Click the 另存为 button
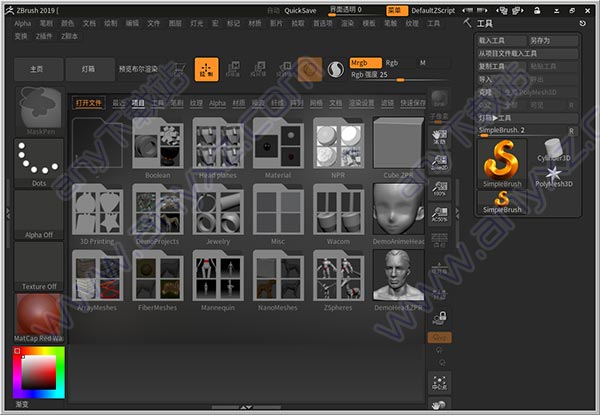This screenshot has height=415, width=600. point(553,41)
